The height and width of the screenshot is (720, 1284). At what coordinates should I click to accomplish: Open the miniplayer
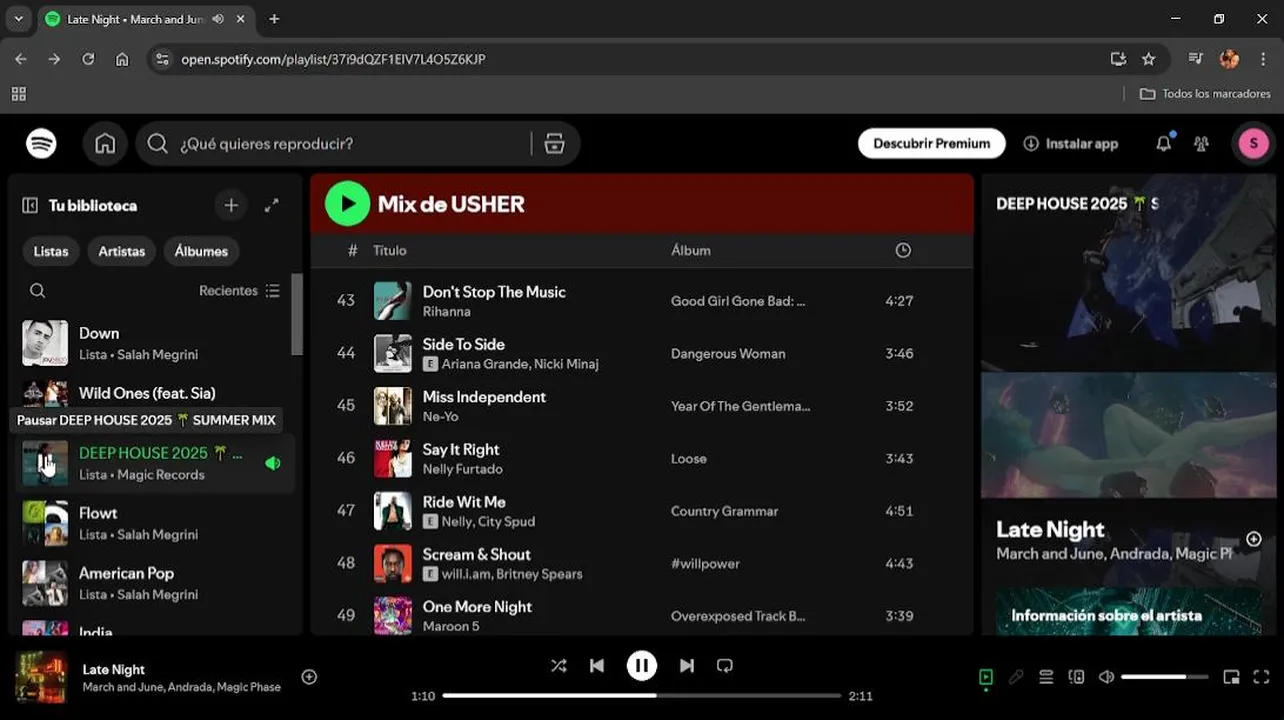coord(1231,677)
